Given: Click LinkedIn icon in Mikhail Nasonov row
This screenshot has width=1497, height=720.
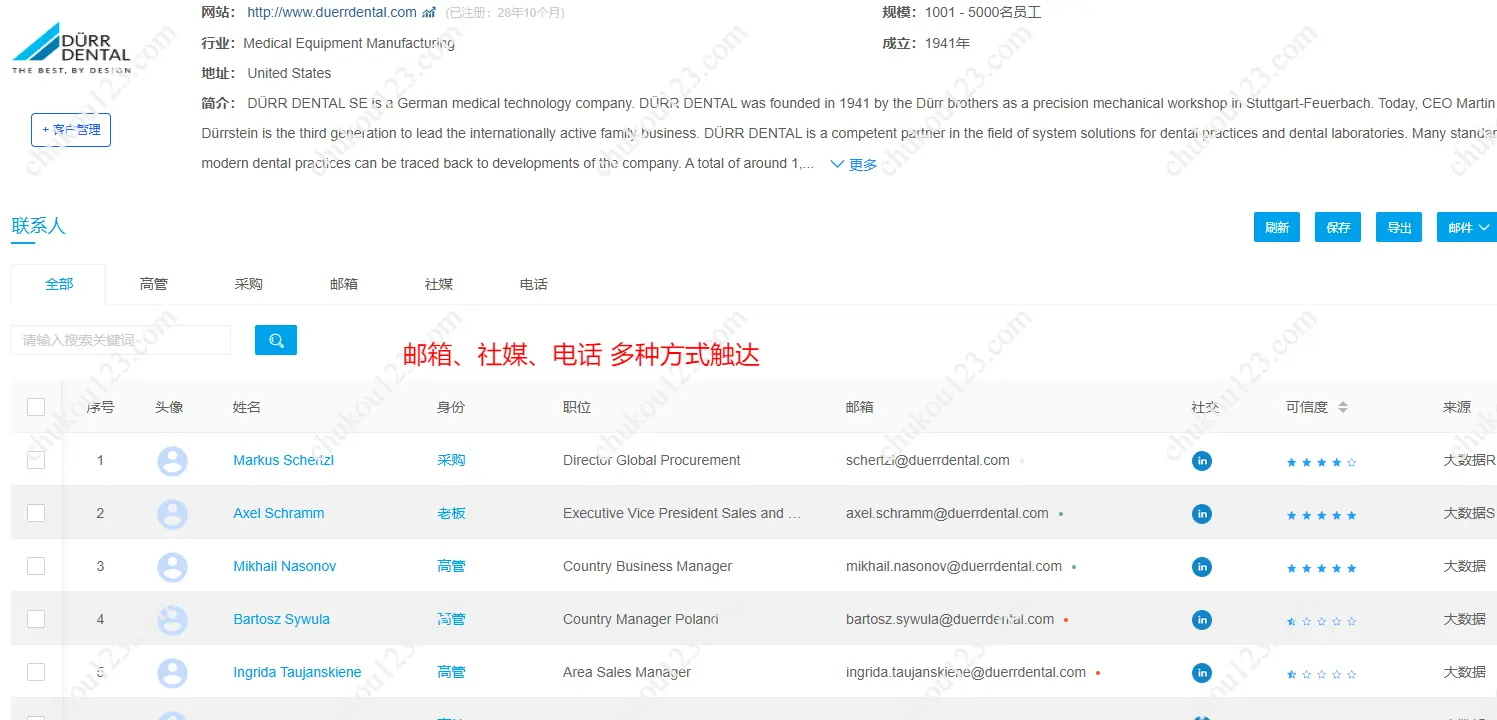Looking at the screenshot, I should 1202,567.
